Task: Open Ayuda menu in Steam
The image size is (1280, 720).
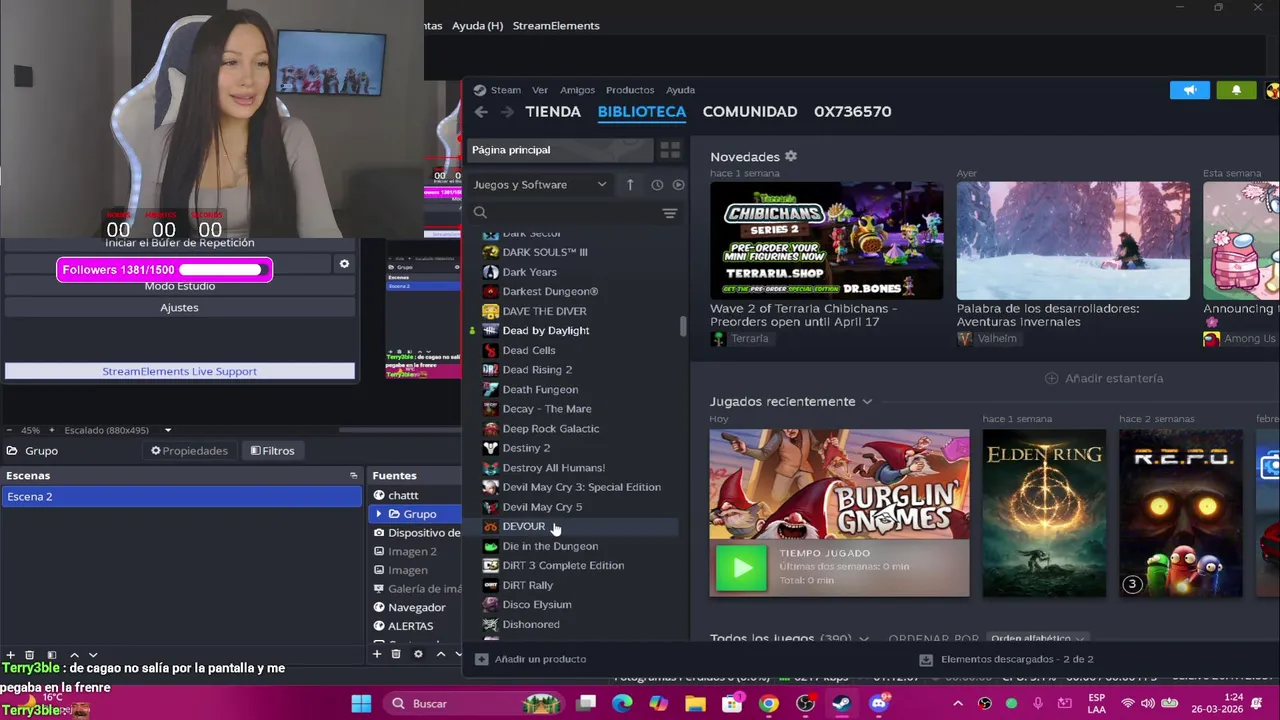Action: click(x=680, y=90)
